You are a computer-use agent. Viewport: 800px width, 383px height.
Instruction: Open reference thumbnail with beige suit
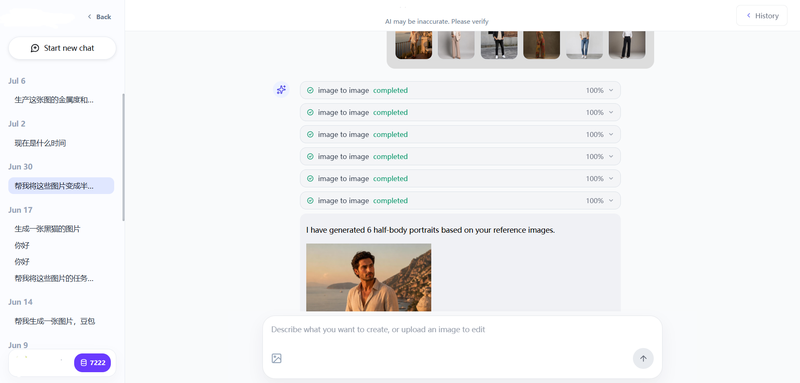(456, 45)
